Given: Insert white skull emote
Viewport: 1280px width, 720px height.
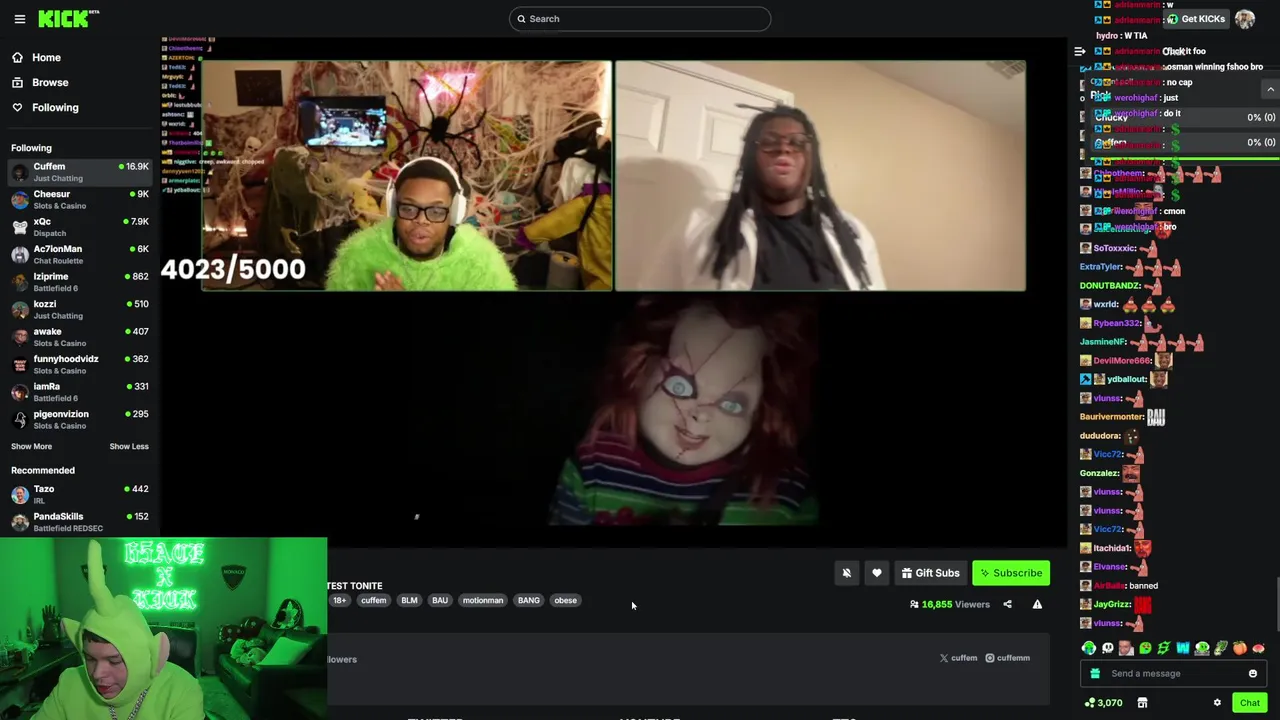Looking at the screenshot, I should [1108, 648].
